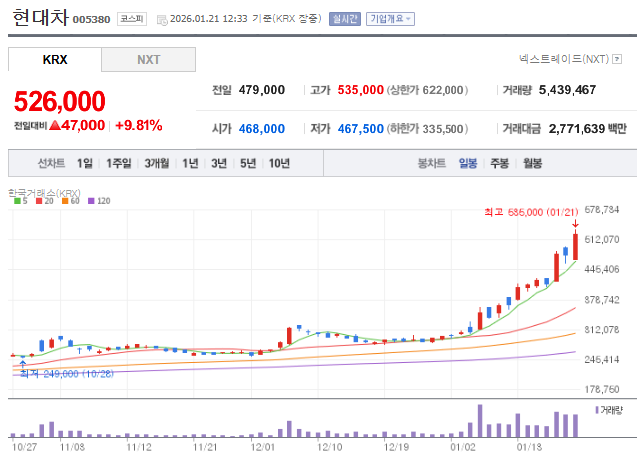This screenshot has height=457, width=637.
Task: Open the 넥스트레이드(NXT) help icon
Action: tap(617, 59)
